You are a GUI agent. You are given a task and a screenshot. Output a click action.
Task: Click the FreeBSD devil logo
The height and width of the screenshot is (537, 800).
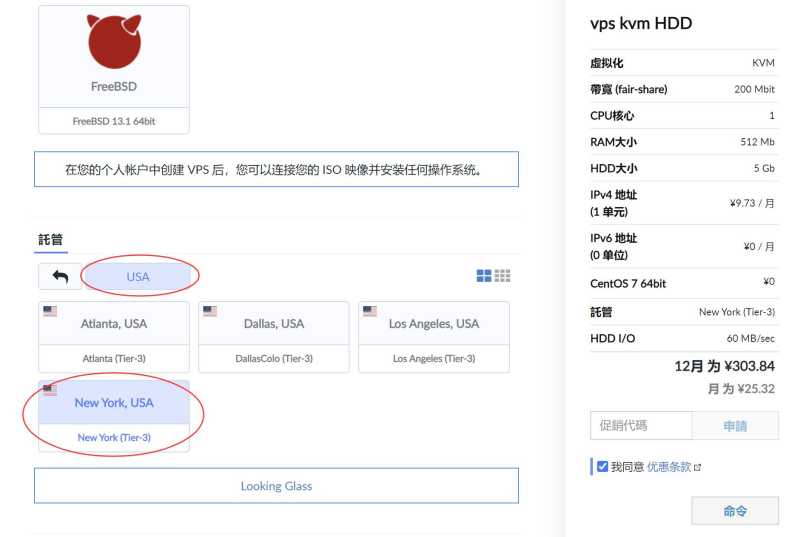(x=113, y=41)
